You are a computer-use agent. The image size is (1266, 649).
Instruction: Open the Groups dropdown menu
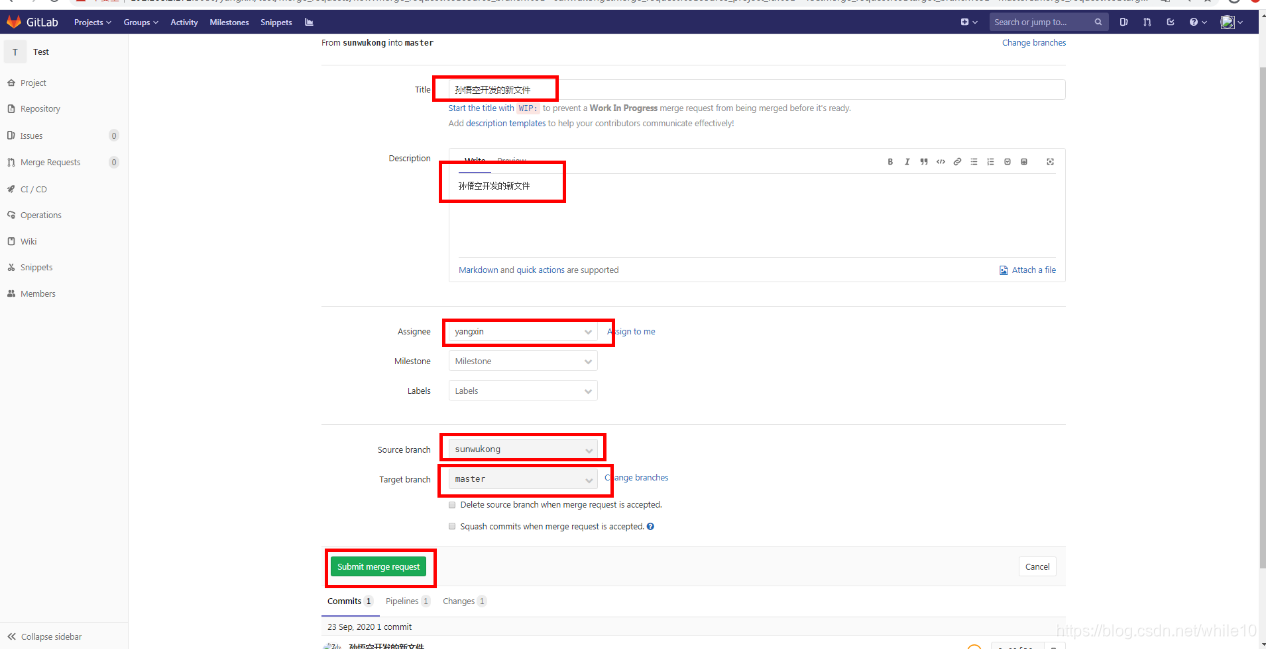point(141,22)
